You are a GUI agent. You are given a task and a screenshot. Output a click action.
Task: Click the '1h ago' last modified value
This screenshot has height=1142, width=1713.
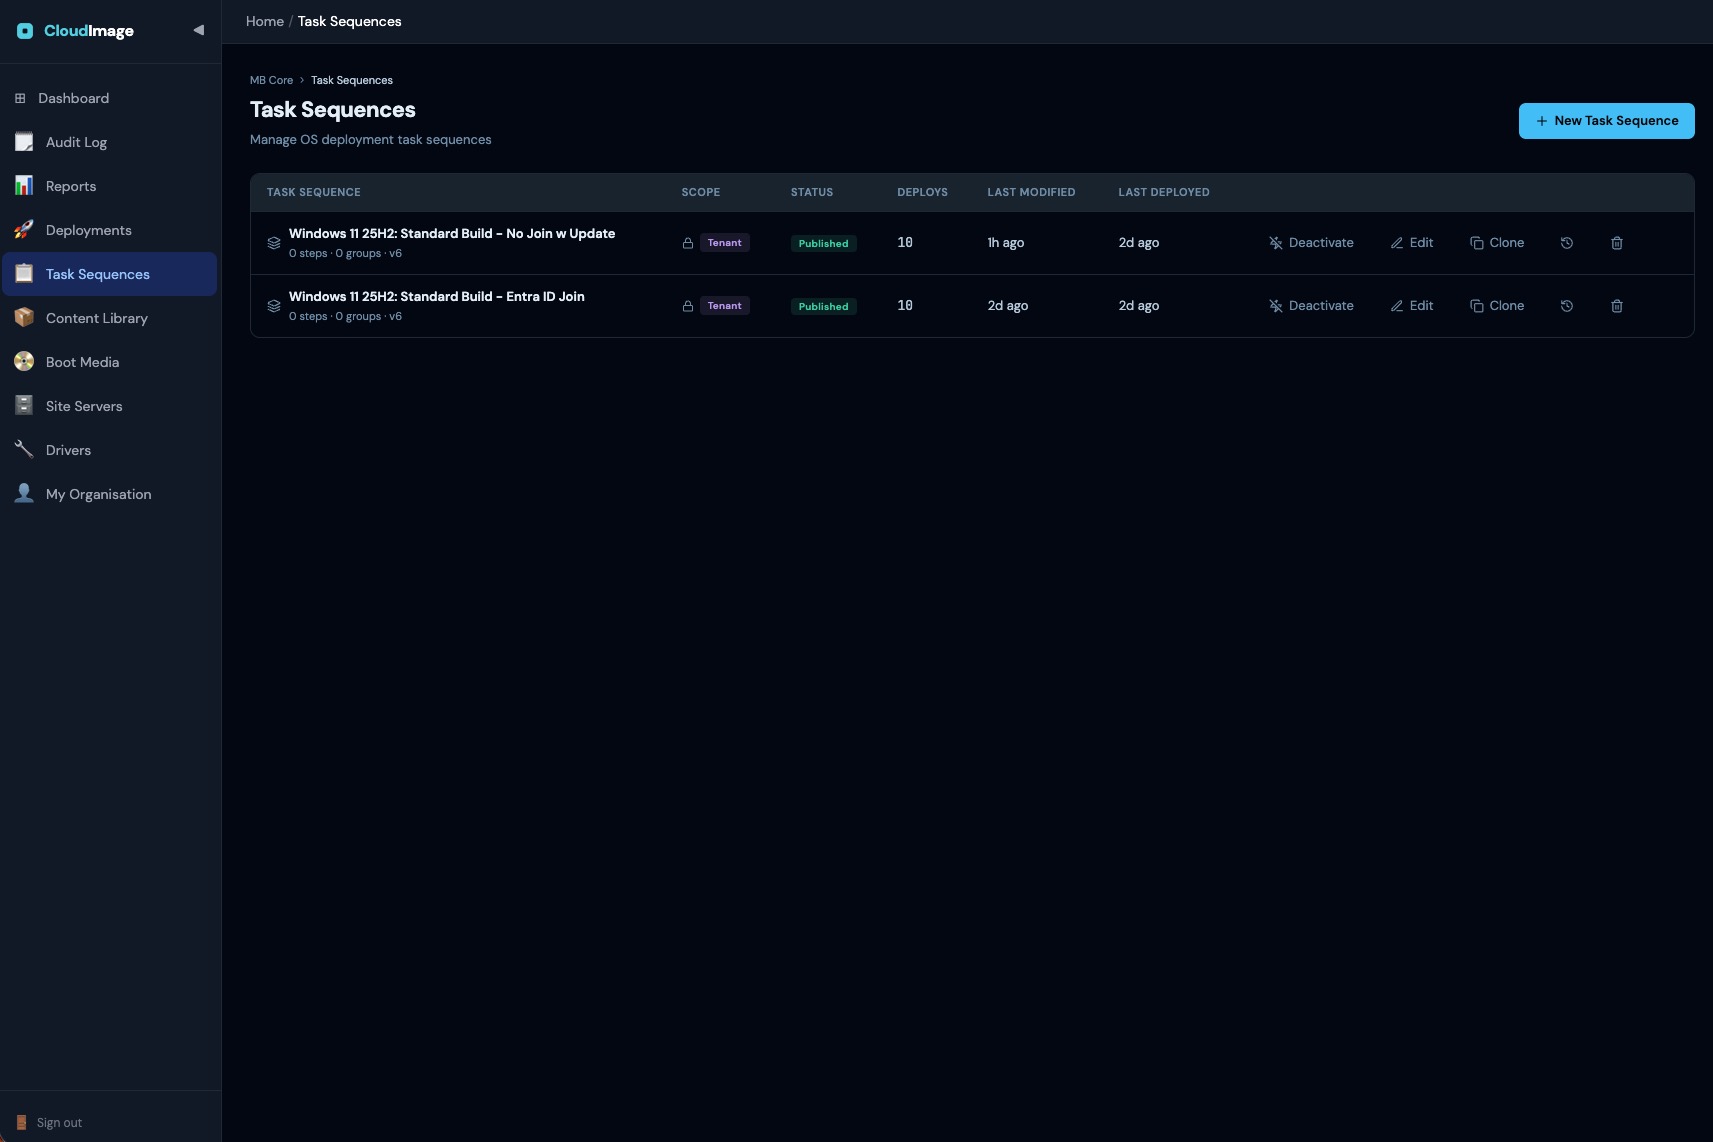pos(1006,243)
